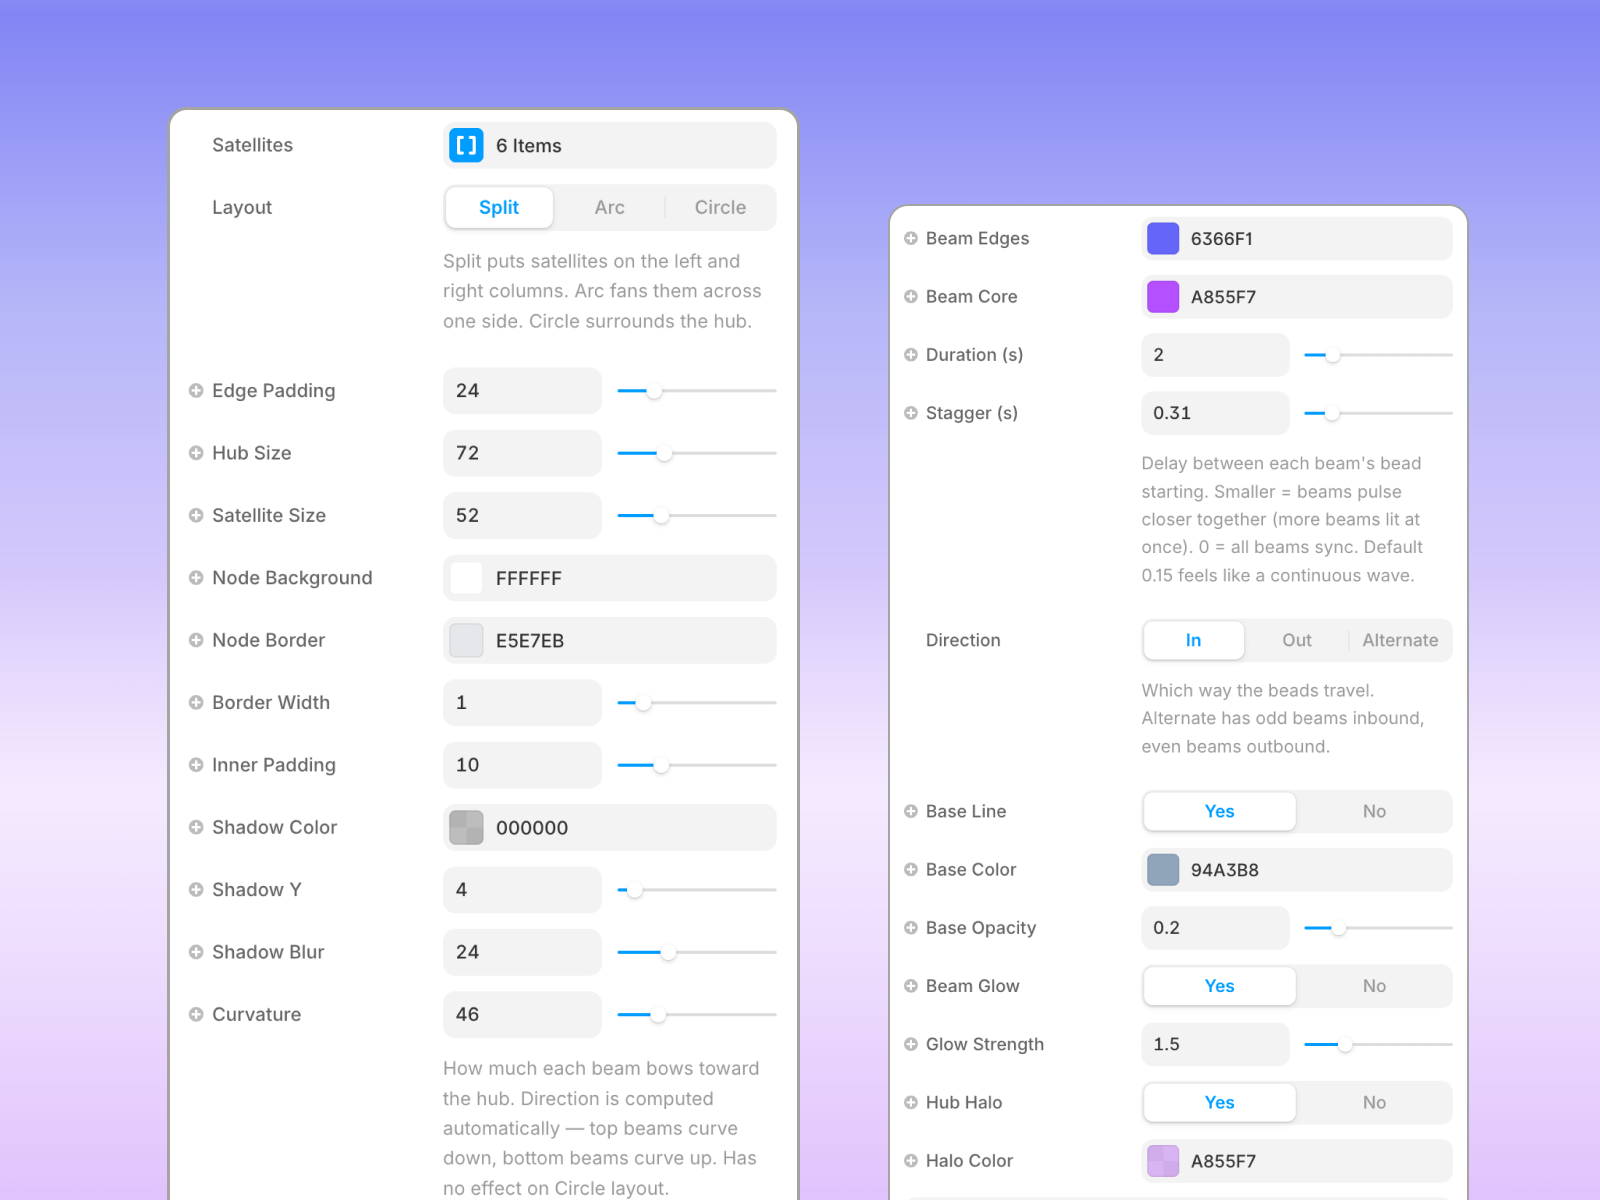1600x1200 pixels.
Task: Turn off Hub Halo by selecting No
Action: (1373, 1102)
